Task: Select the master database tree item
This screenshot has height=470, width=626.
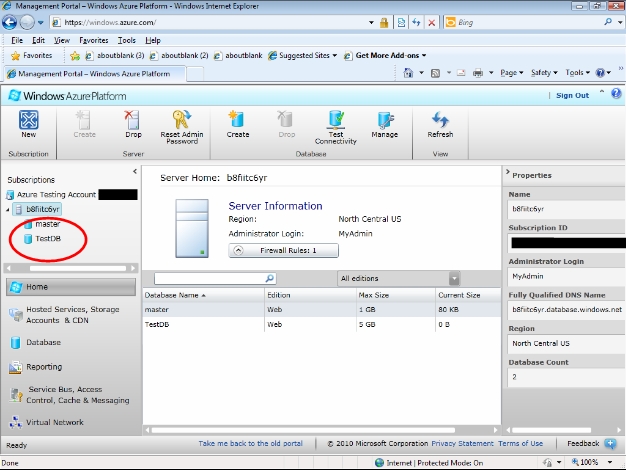Action: tap(42, 224)
